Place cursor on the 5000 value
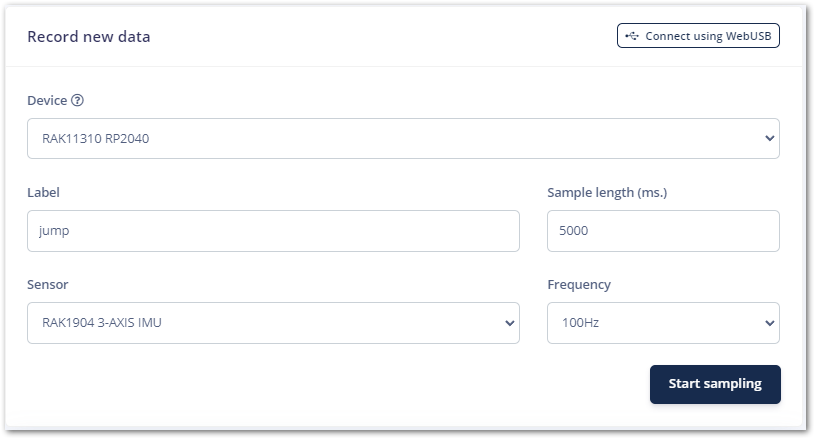 coord(575,231)
